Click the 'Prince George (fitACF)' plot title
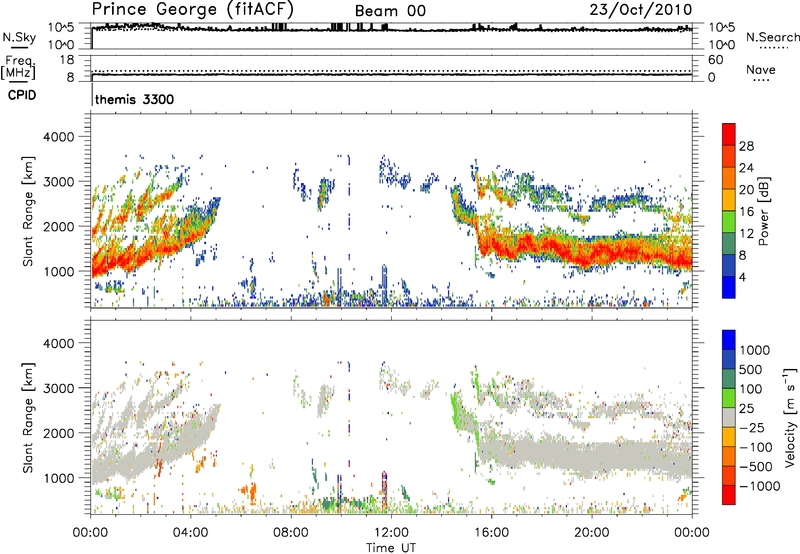 [x=192, y=9]
